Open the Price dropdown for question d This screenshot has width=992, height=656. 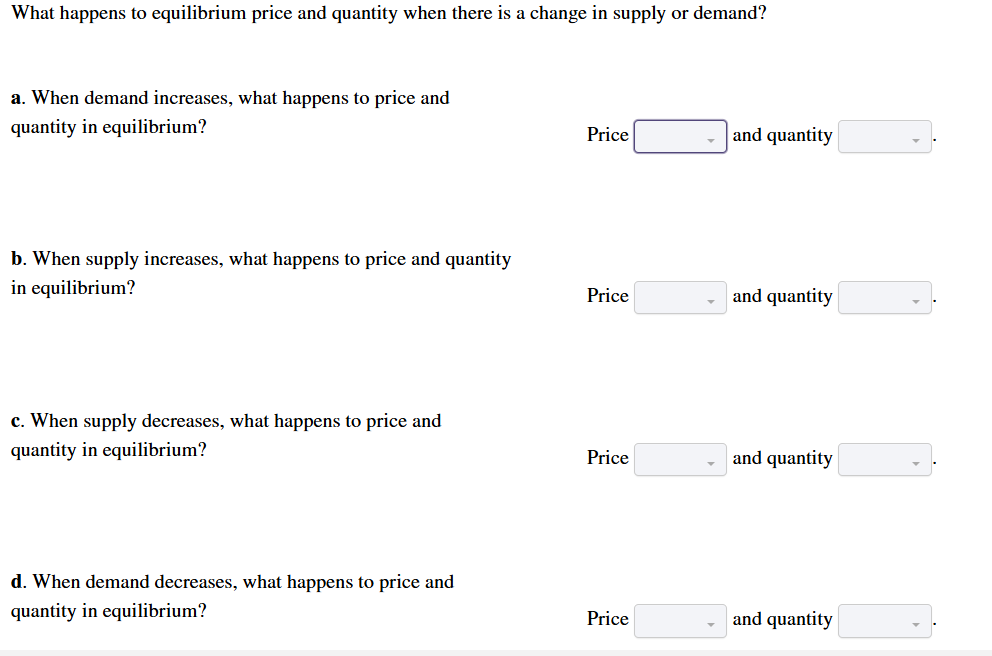679,620
